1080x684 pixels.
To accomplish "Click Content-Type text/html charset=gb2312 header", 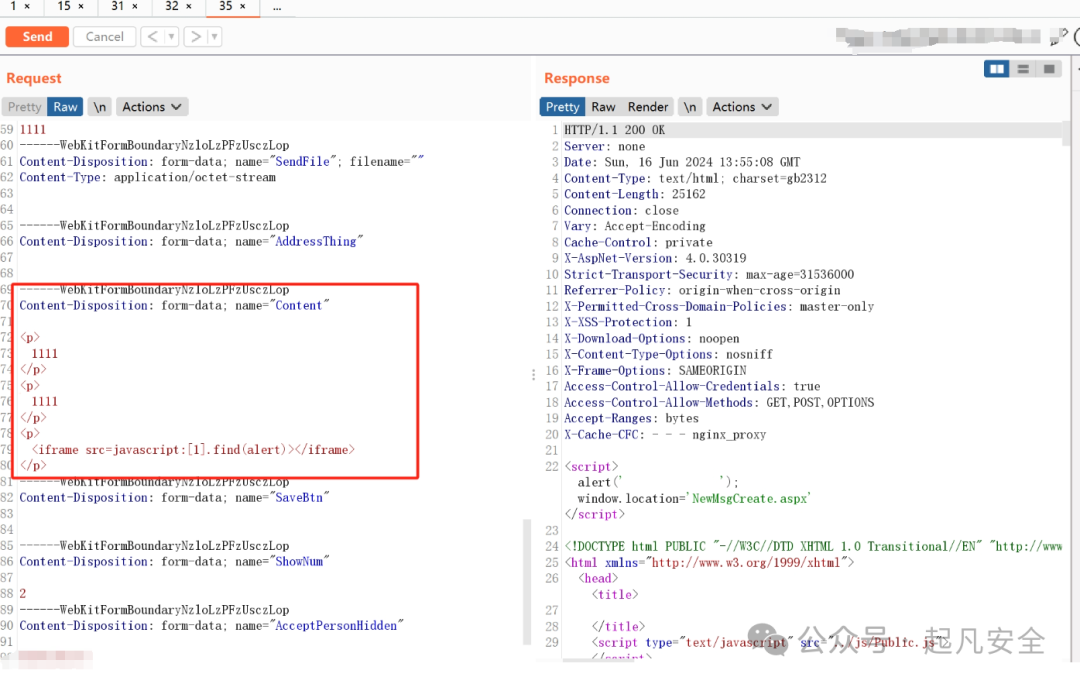I will click(695, 178).
